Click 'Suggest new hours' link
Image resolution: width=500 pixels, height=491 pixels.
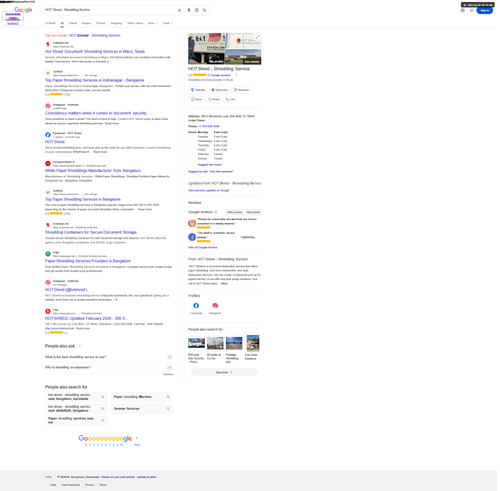[210, 165]
